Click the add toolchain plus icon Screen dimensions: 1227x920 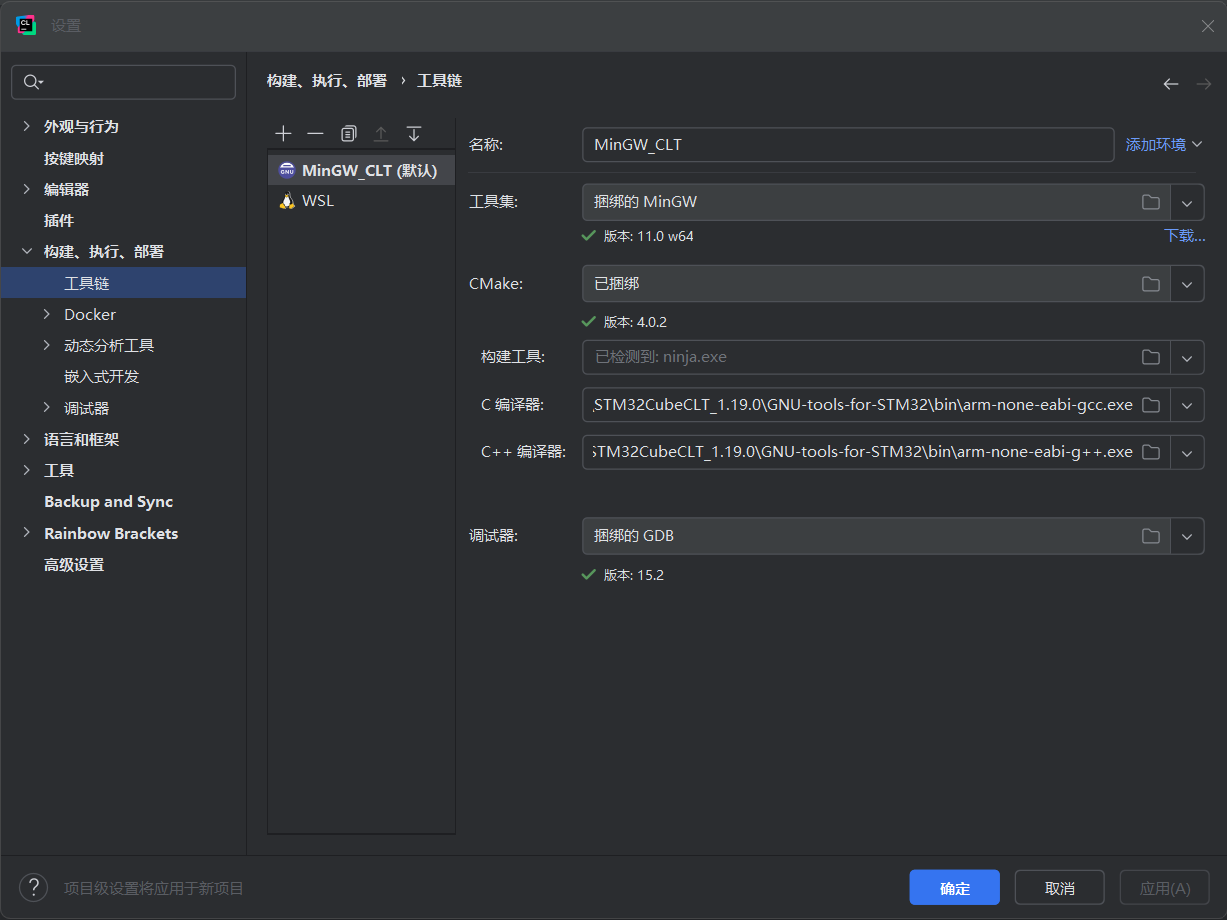(x=283, y=134)
